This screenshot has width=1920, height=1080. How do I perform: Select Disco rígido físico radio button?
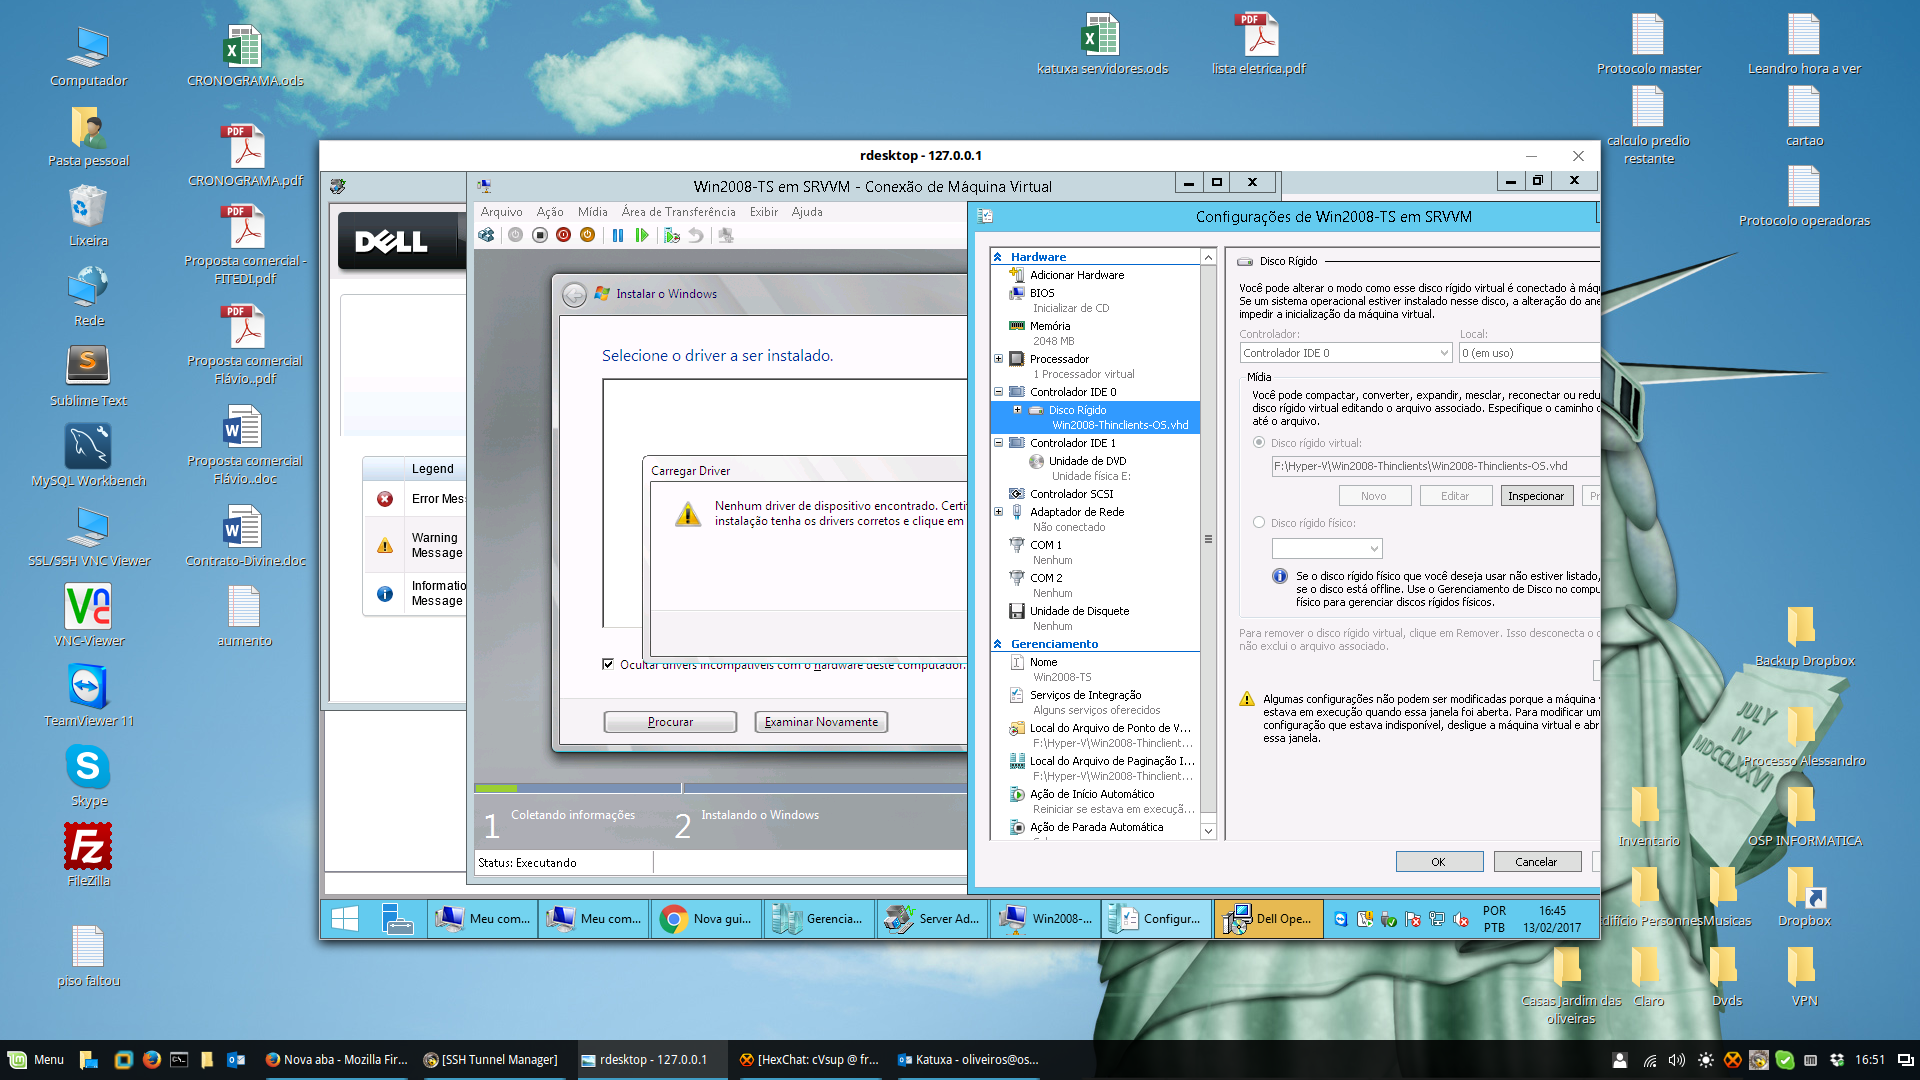1259,523
